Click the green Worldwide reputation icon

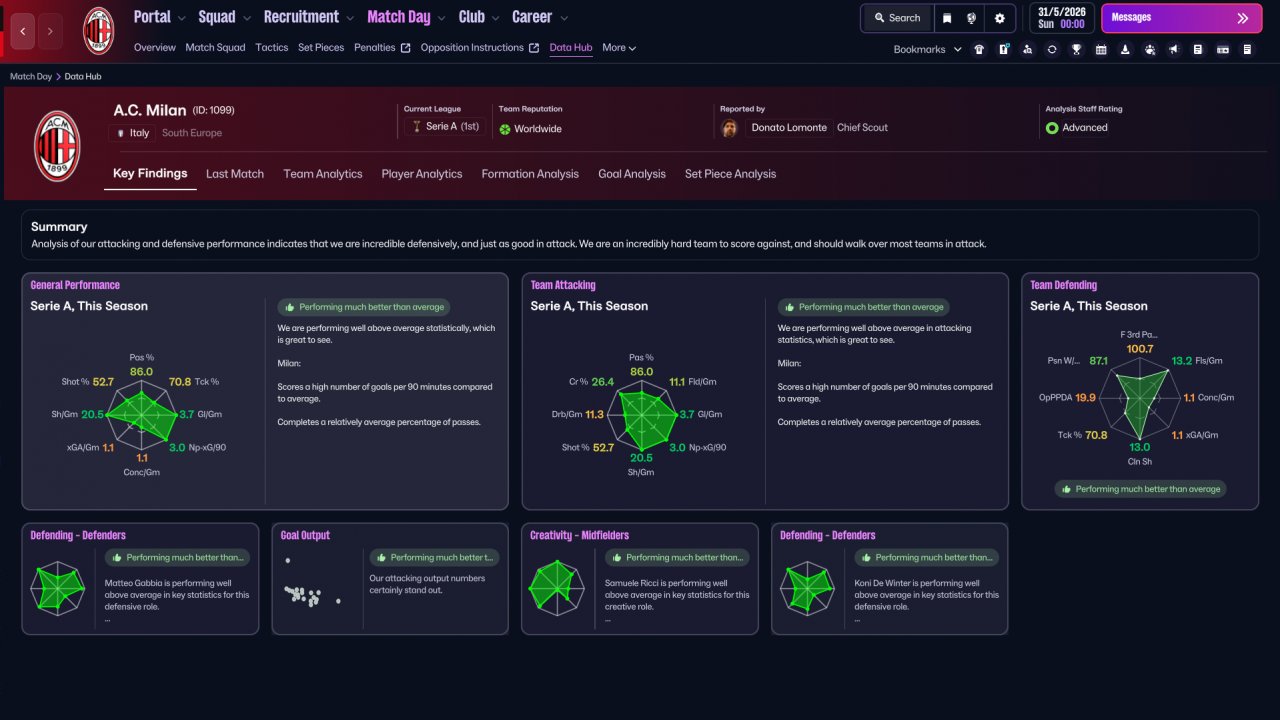pyautogui.click(x=505, y=129)
